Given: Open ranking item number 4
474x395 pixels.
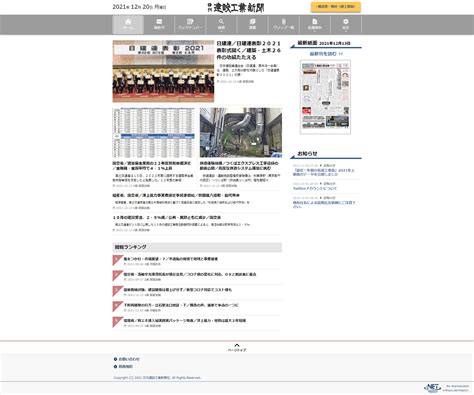Looking at the screenshot, I should coord(181,305).
